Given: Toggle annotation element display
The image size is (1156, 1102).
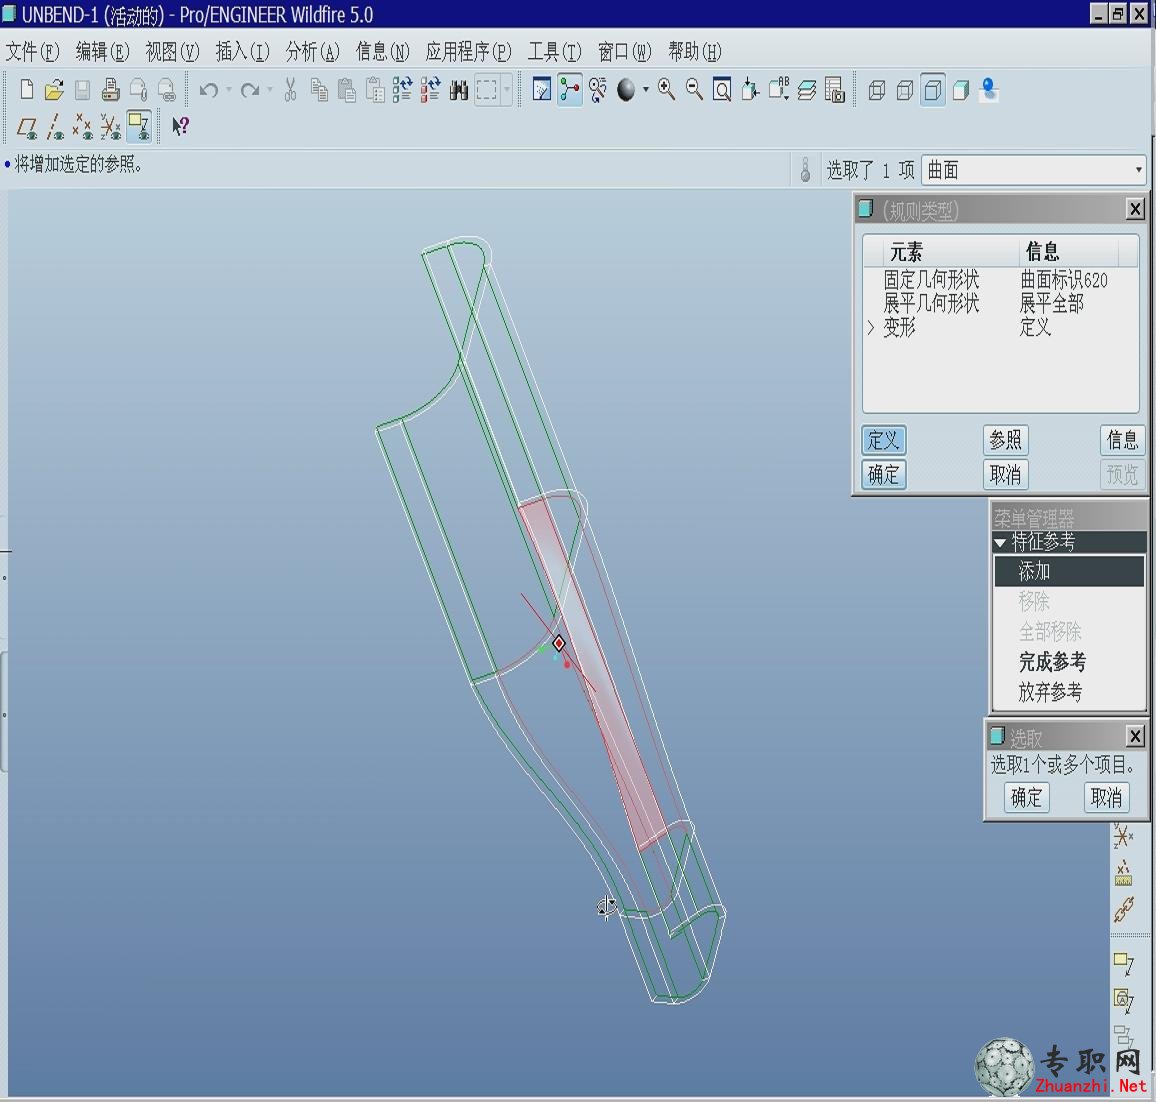Looking at the screenshot, I should [x=139, y=127].
